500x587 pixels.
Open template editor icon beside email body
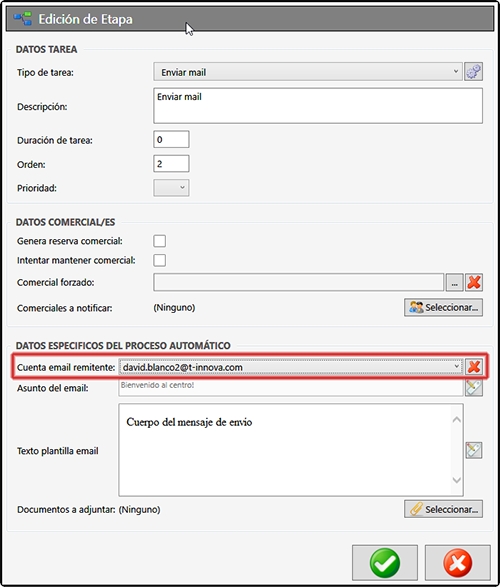tap(474, 450)
